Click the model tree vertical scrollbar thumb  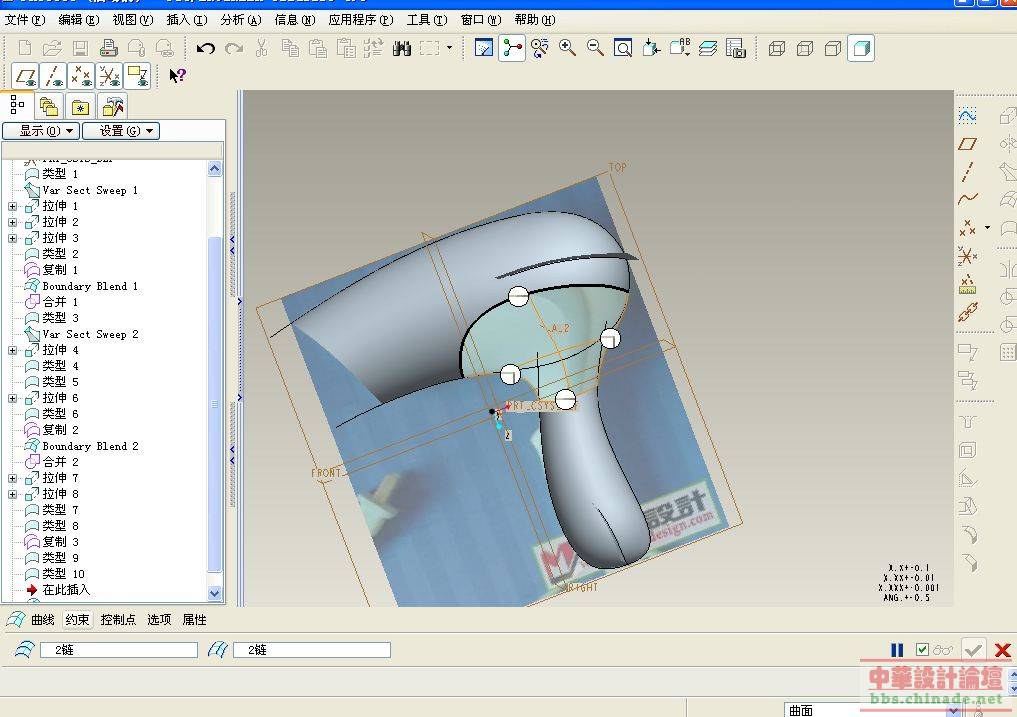(x=215, y=404)
